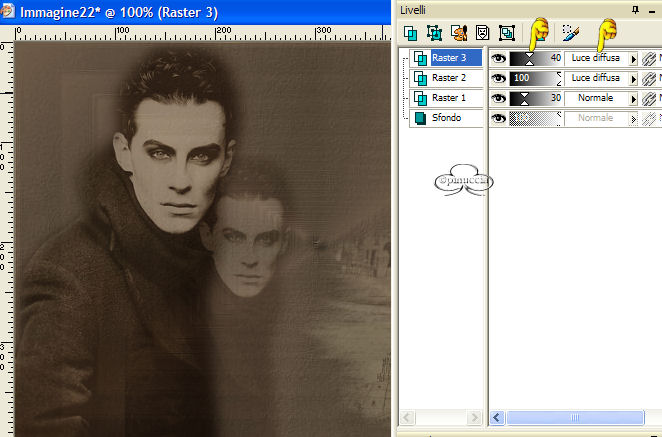Click the Immagine22 image window title bar
This screenshot has width=662, height=437.
pos(195,11)
